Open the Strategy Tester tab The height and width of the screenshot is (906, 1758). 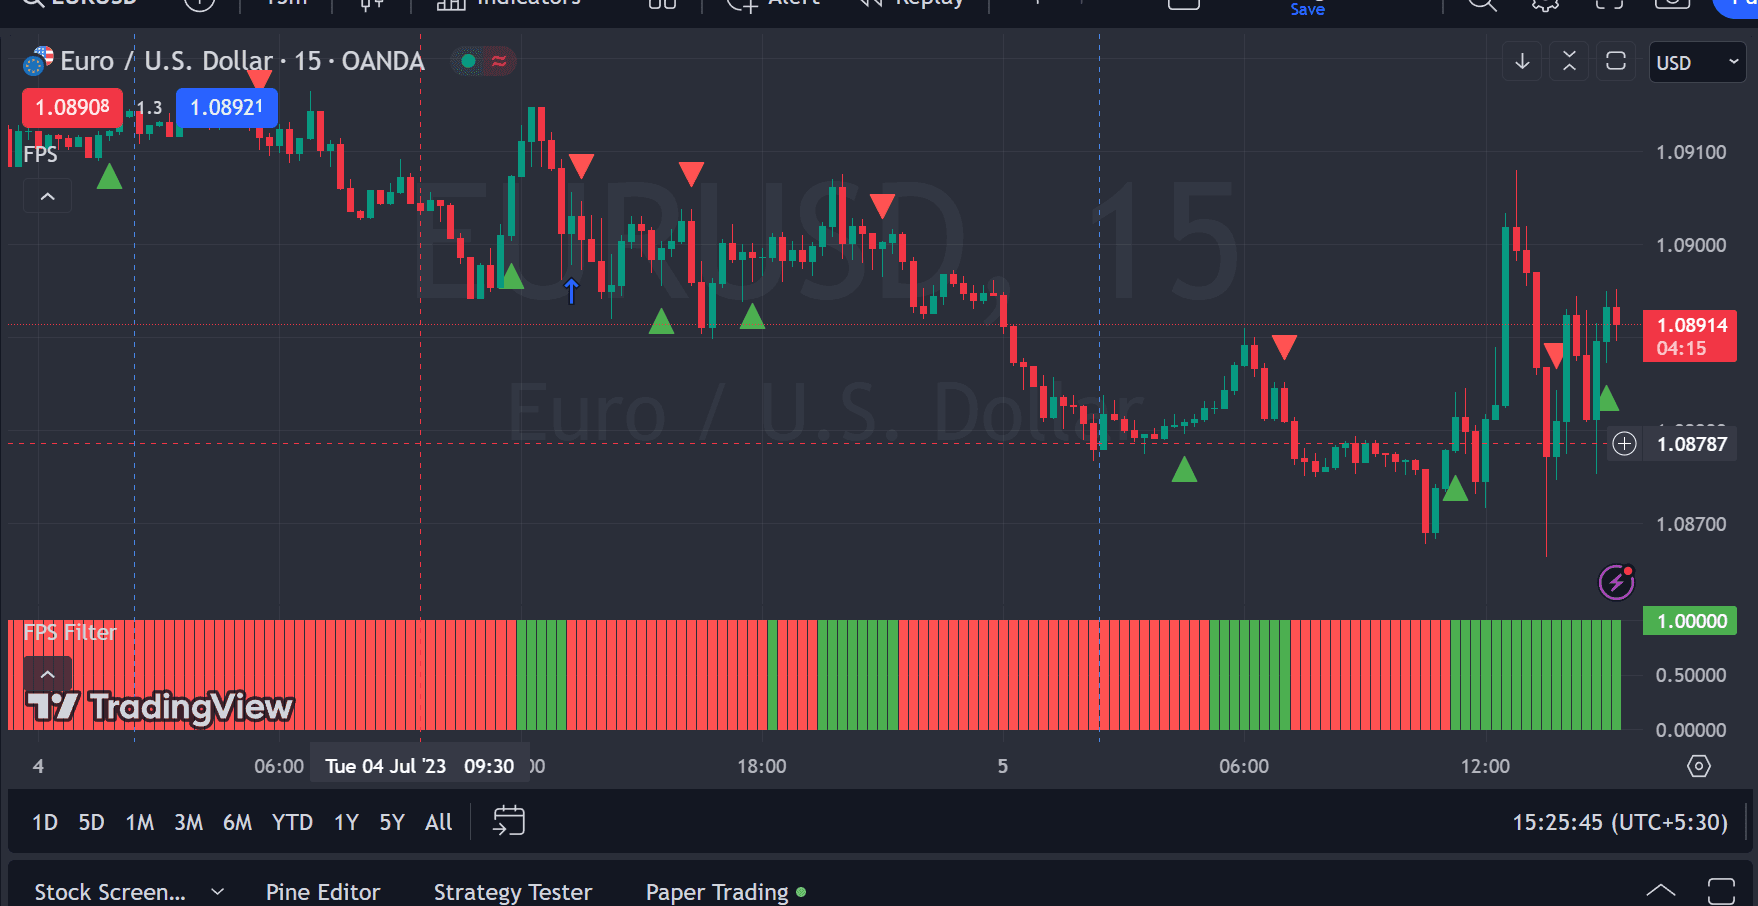(x=513, y=892)
